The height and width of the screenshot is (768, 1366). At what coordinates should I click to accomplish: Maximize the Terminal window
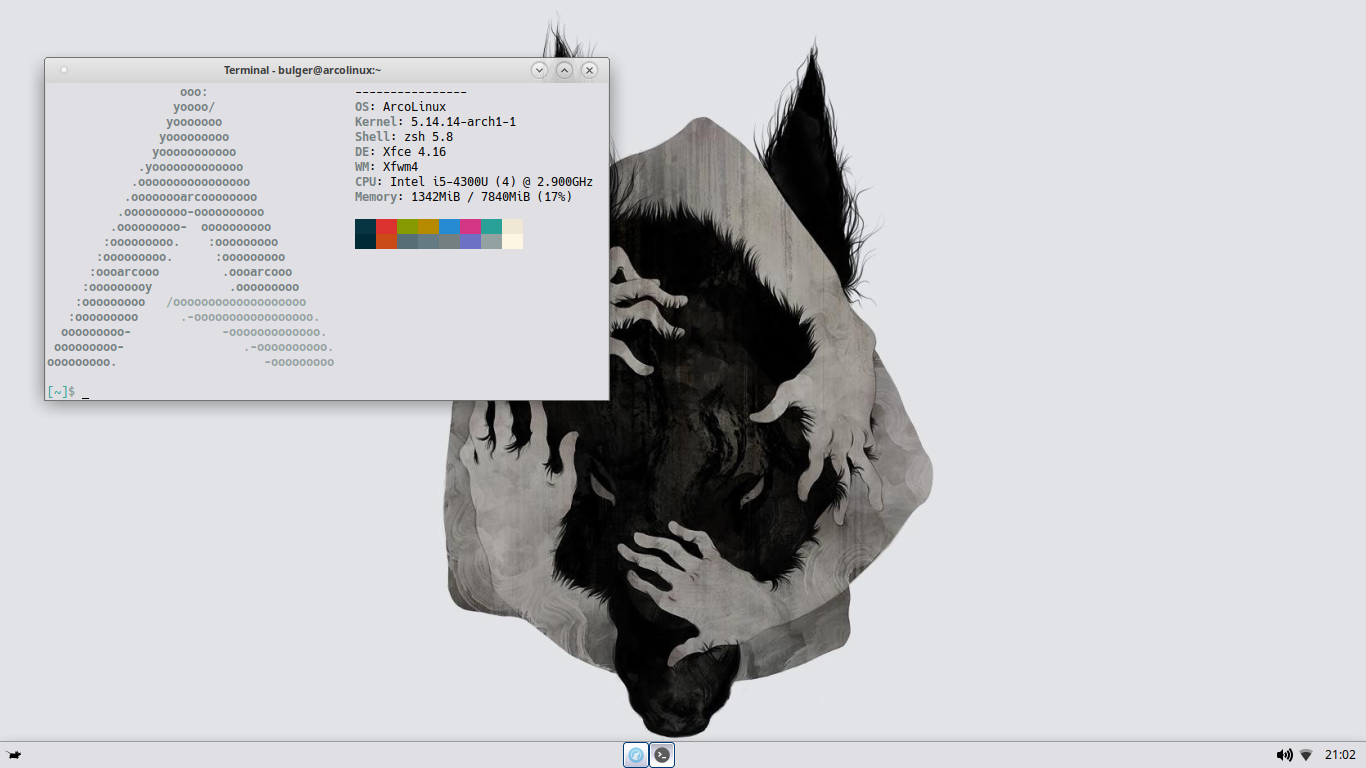coord(565,70)
